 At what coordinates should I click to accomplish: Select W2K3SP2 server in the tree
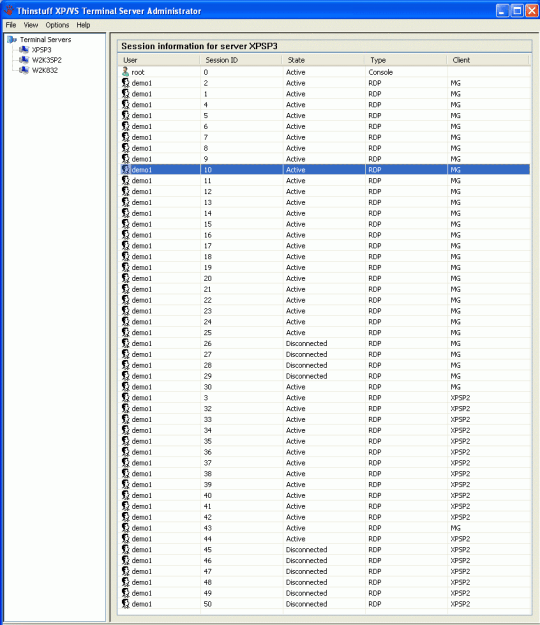47,60
